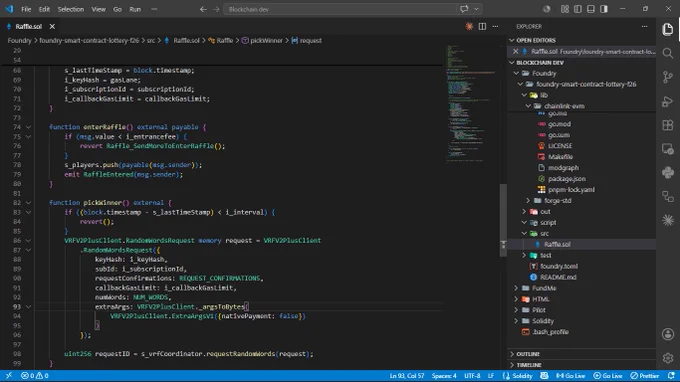Click the Split Editor icon
The image size is (680, 382).
pyautogui.click(x=482, y=26)
